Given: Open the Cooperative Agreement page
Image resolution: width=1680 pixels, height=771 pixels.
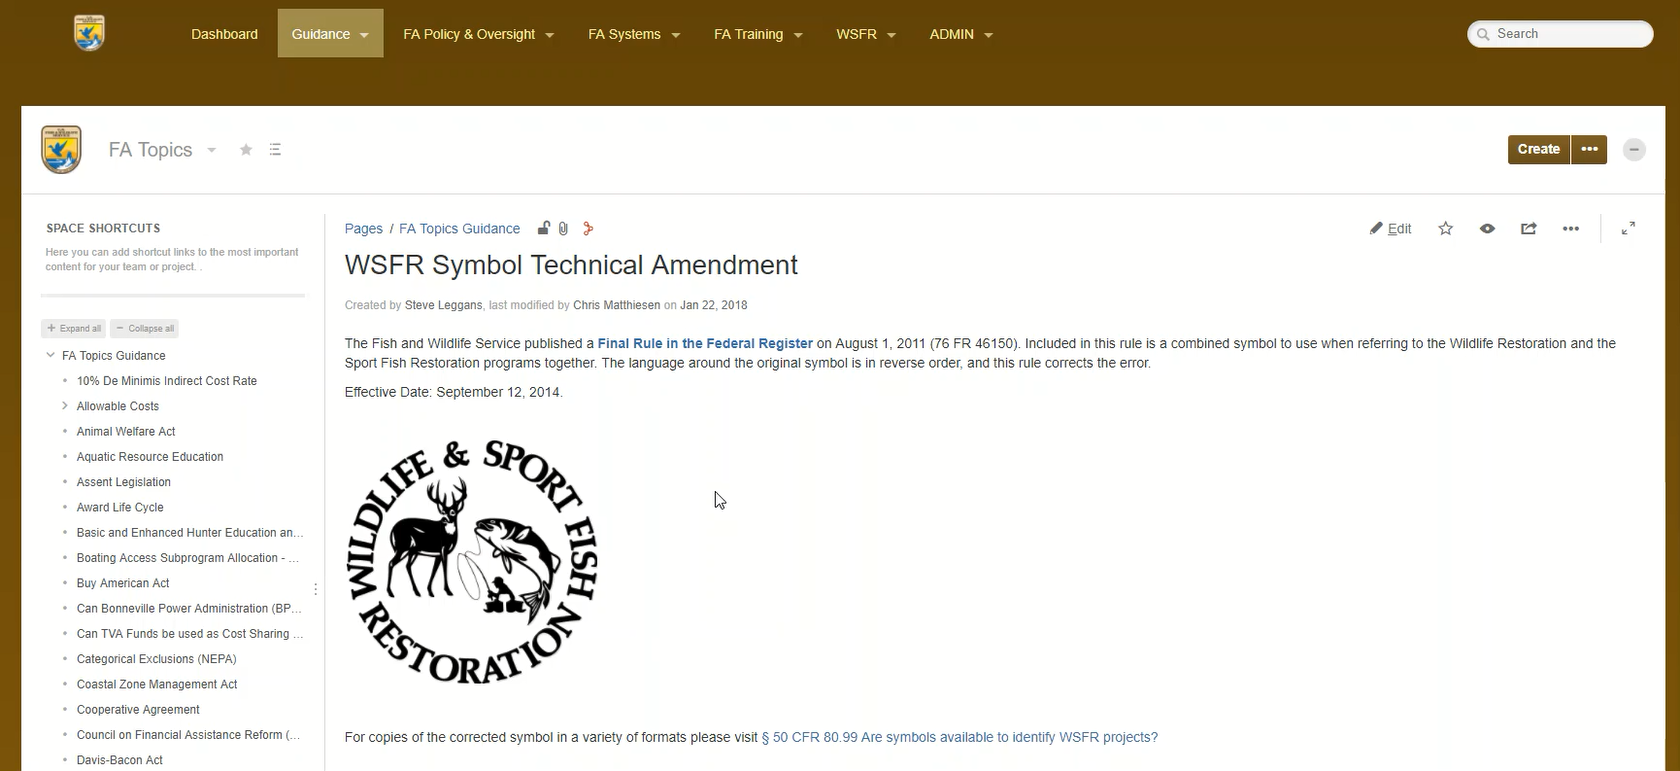Looking at the screenshot, I should [x=138, y=710].
